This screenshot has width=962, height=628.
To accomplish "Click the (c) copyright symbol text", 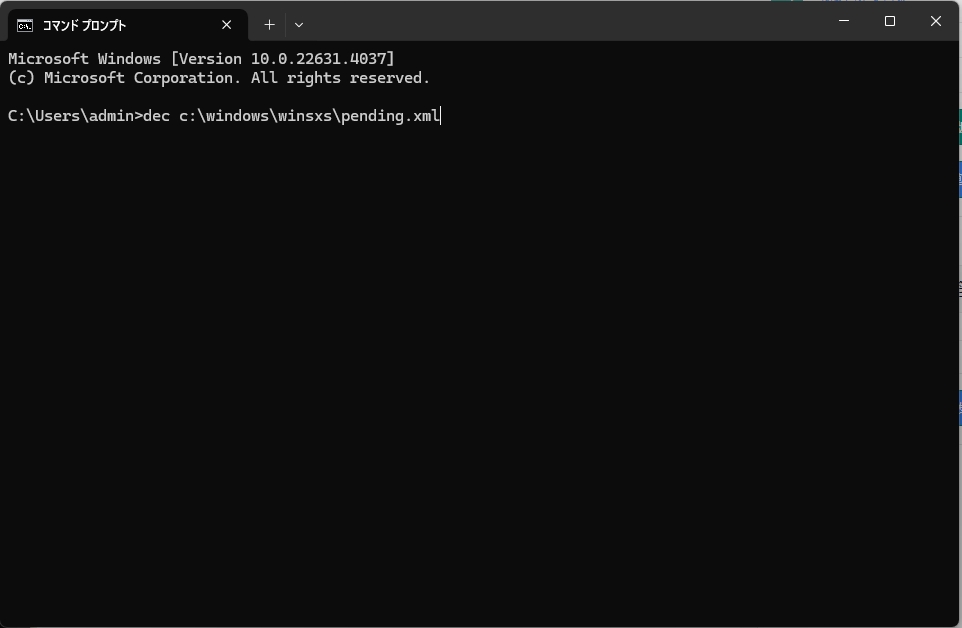I will pyautogui.click(x=21, y=78).
